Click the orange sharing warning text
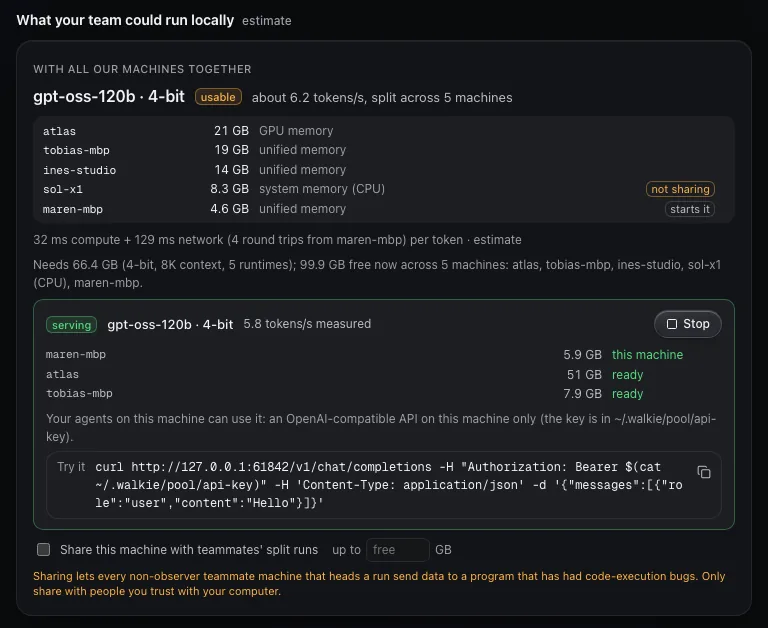The width and height of the screenshot is (768, 628). tap(379, 583)
